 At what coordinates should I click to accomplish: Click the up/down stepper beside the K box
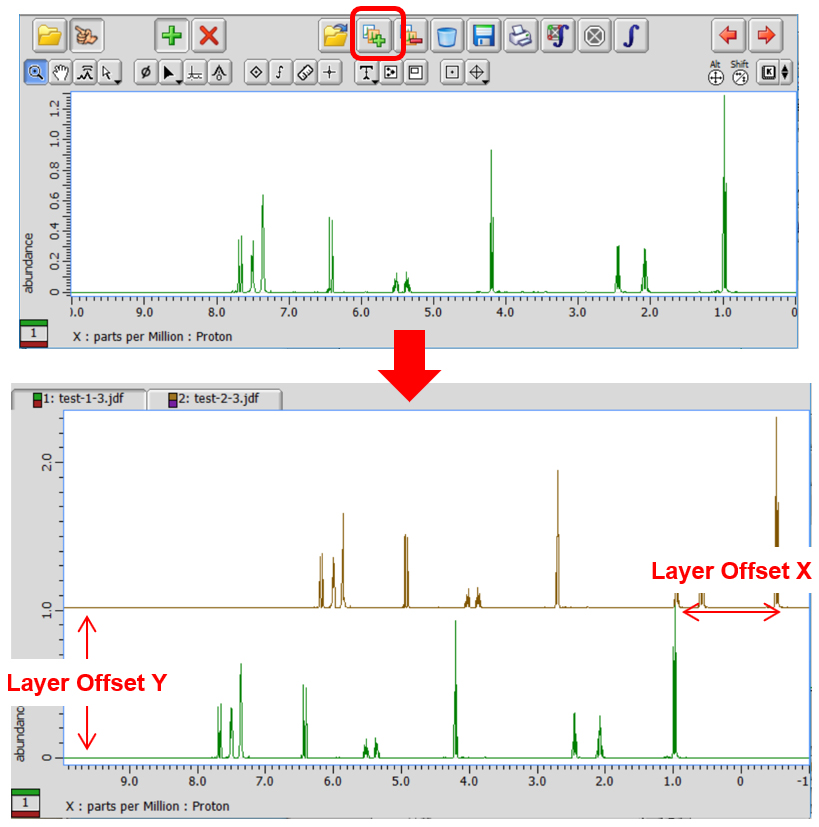[785, 72]
